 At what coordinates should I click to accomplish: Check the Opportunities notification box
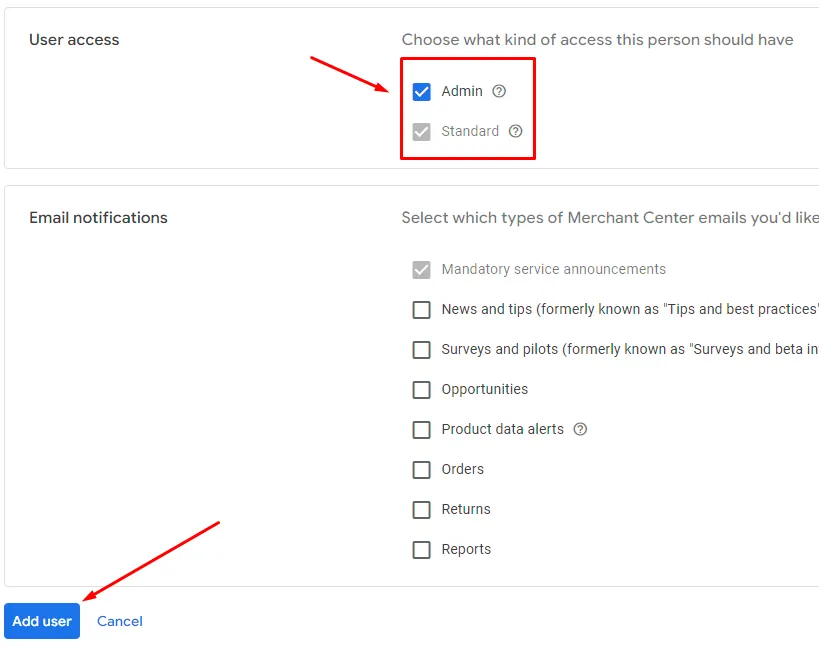pos(422,390)
